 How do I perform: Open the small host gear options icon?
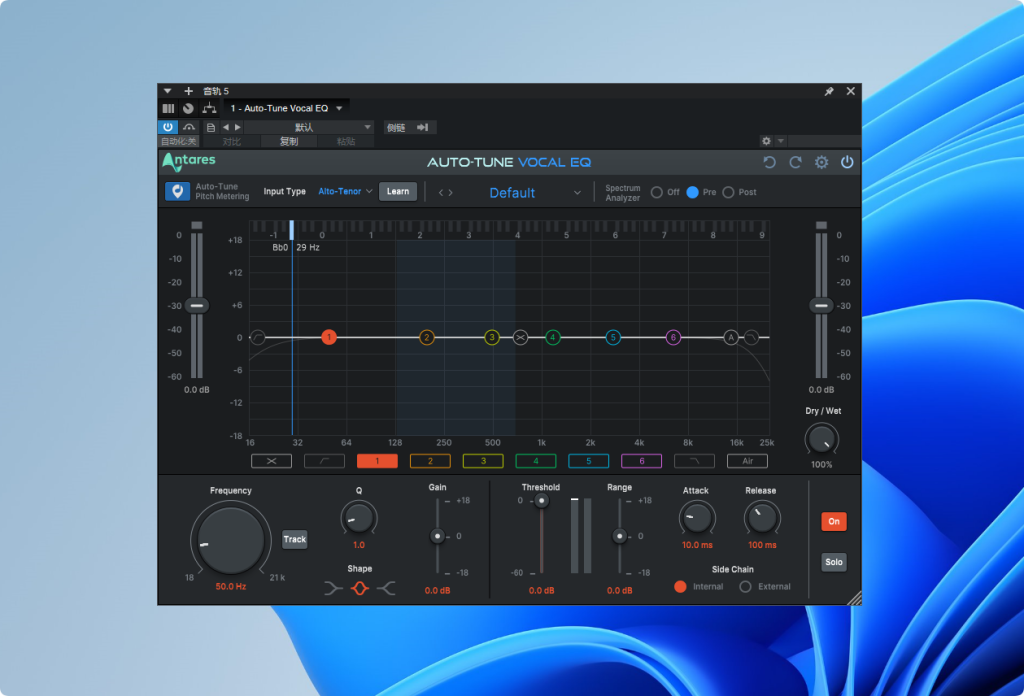click(x=766, y=141)
